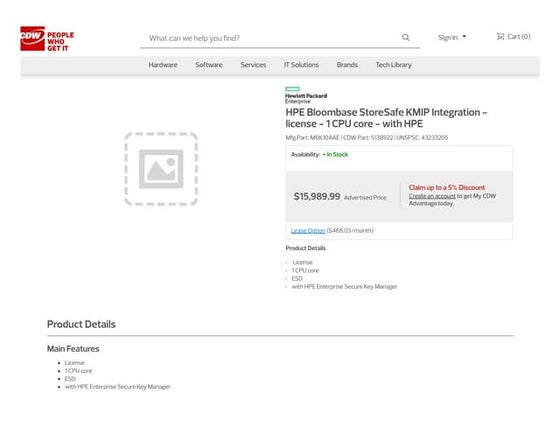Click the Hewlett Packard Enterprise logo

tap(306, 95)
